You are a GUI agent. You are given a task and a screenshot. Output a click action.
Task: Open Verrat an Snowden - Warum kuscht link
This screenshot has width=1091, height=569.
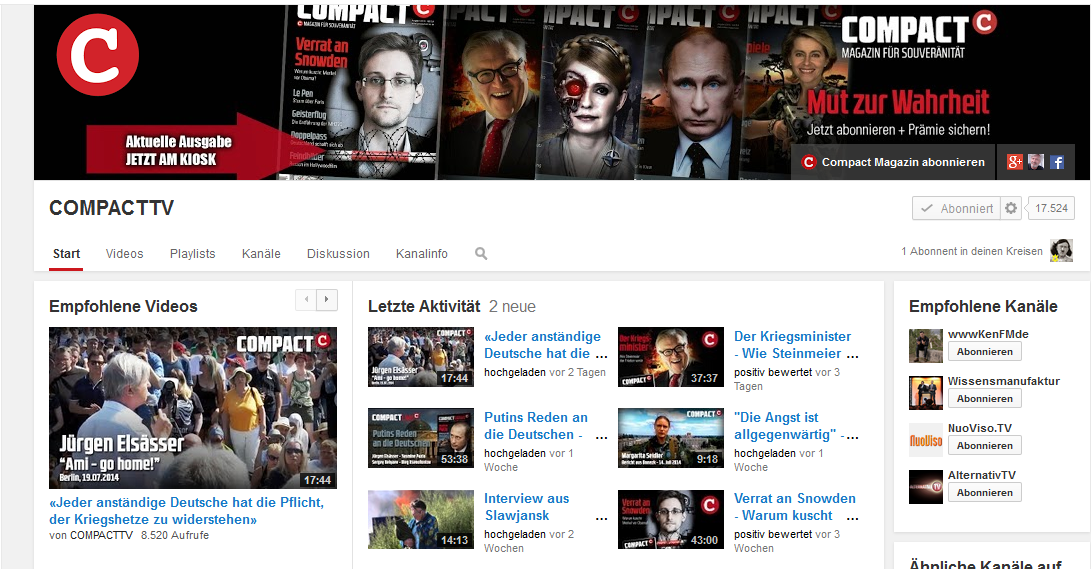pyautogui.click(x=795, y=507)
